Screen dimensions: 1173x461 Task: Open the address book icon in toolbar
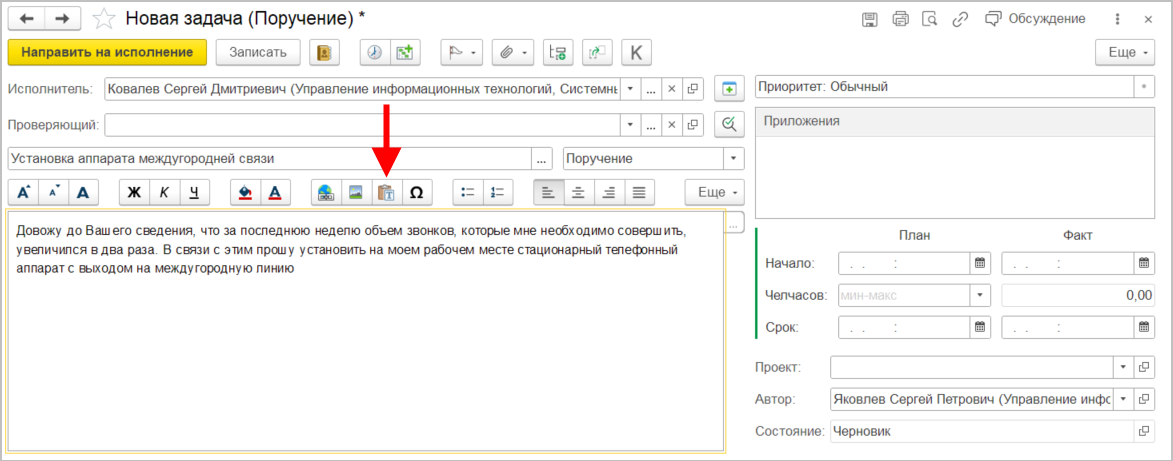[x=325, y=52]
